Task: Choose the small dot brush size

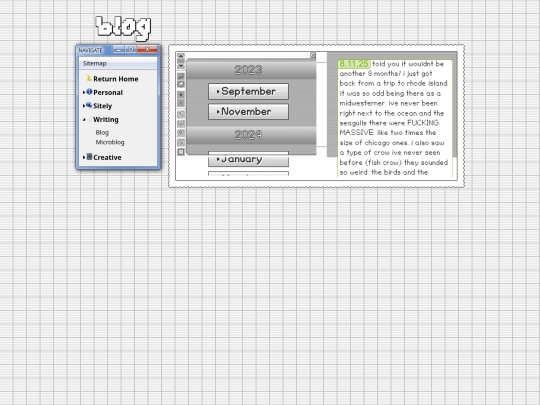Action: coord(181,103)
